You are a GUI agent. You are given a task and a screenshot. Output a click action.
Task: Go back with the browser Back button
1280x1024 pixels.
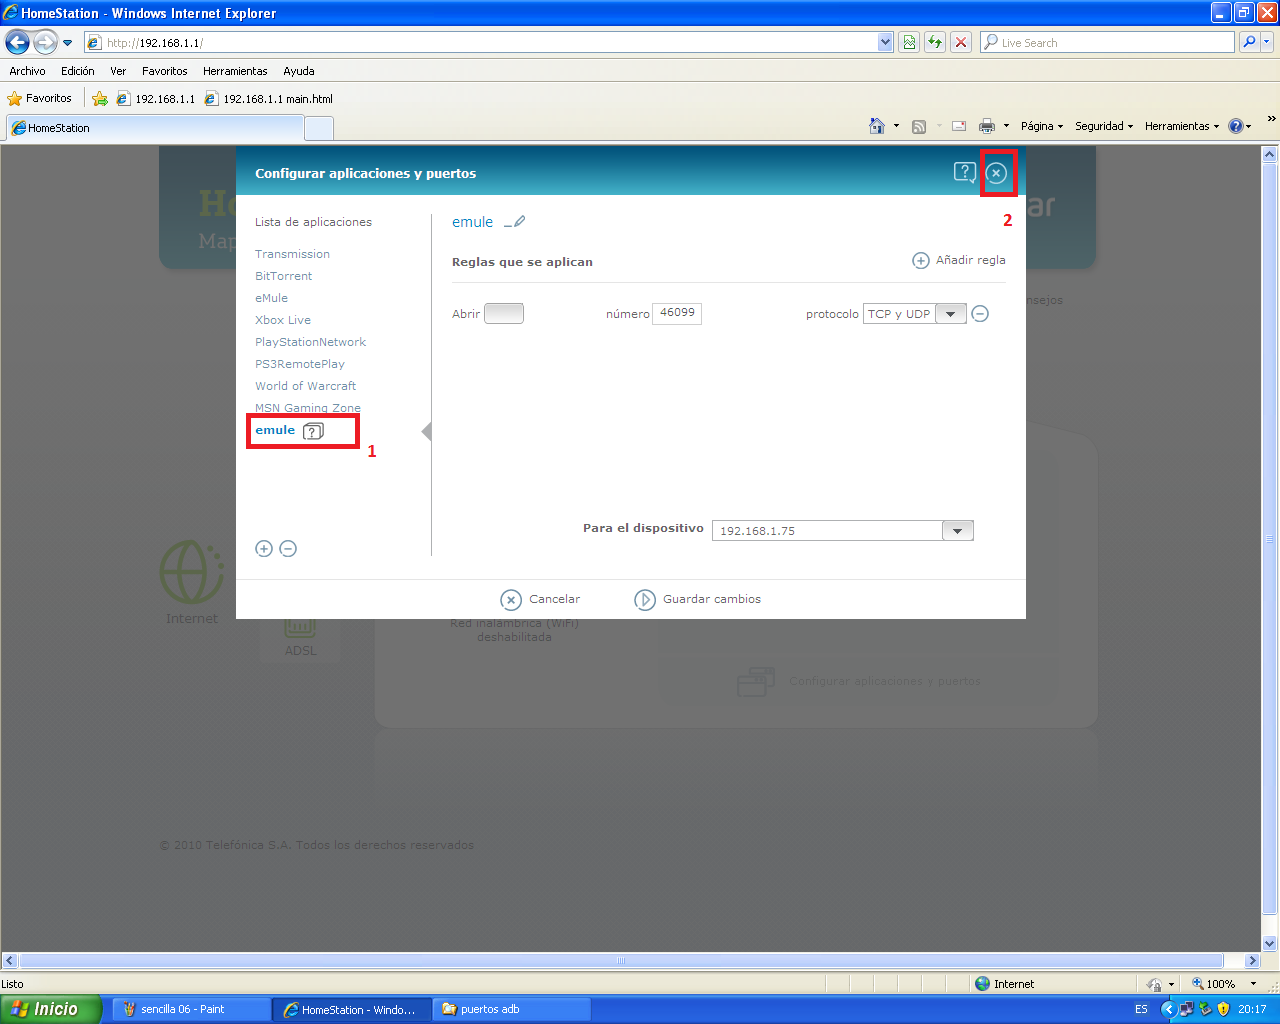pyautogui.click(x=18, y=42)
